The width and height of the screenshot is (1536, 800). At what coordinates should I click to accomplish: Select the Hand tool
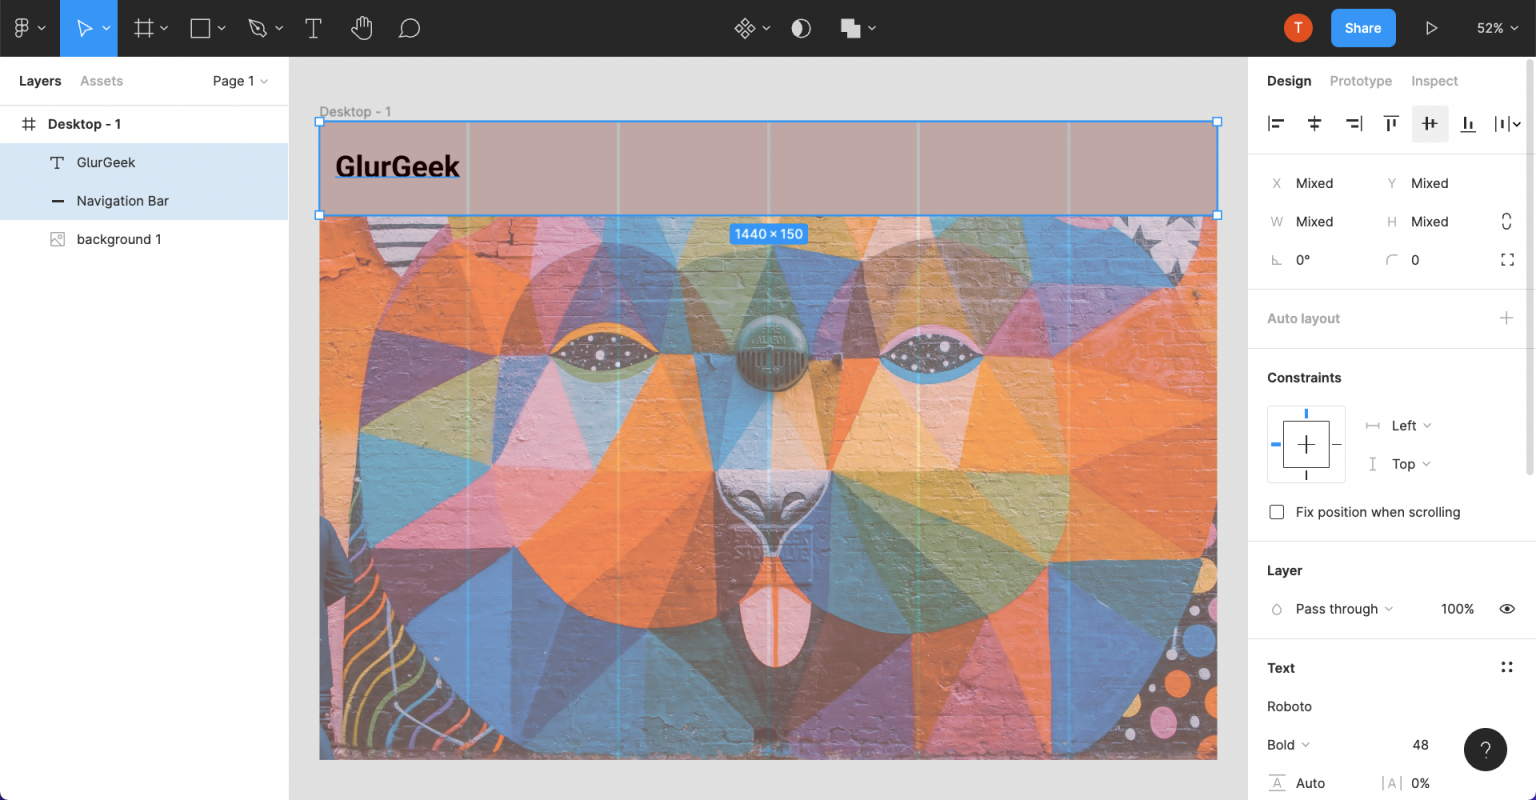pos(361,28)
